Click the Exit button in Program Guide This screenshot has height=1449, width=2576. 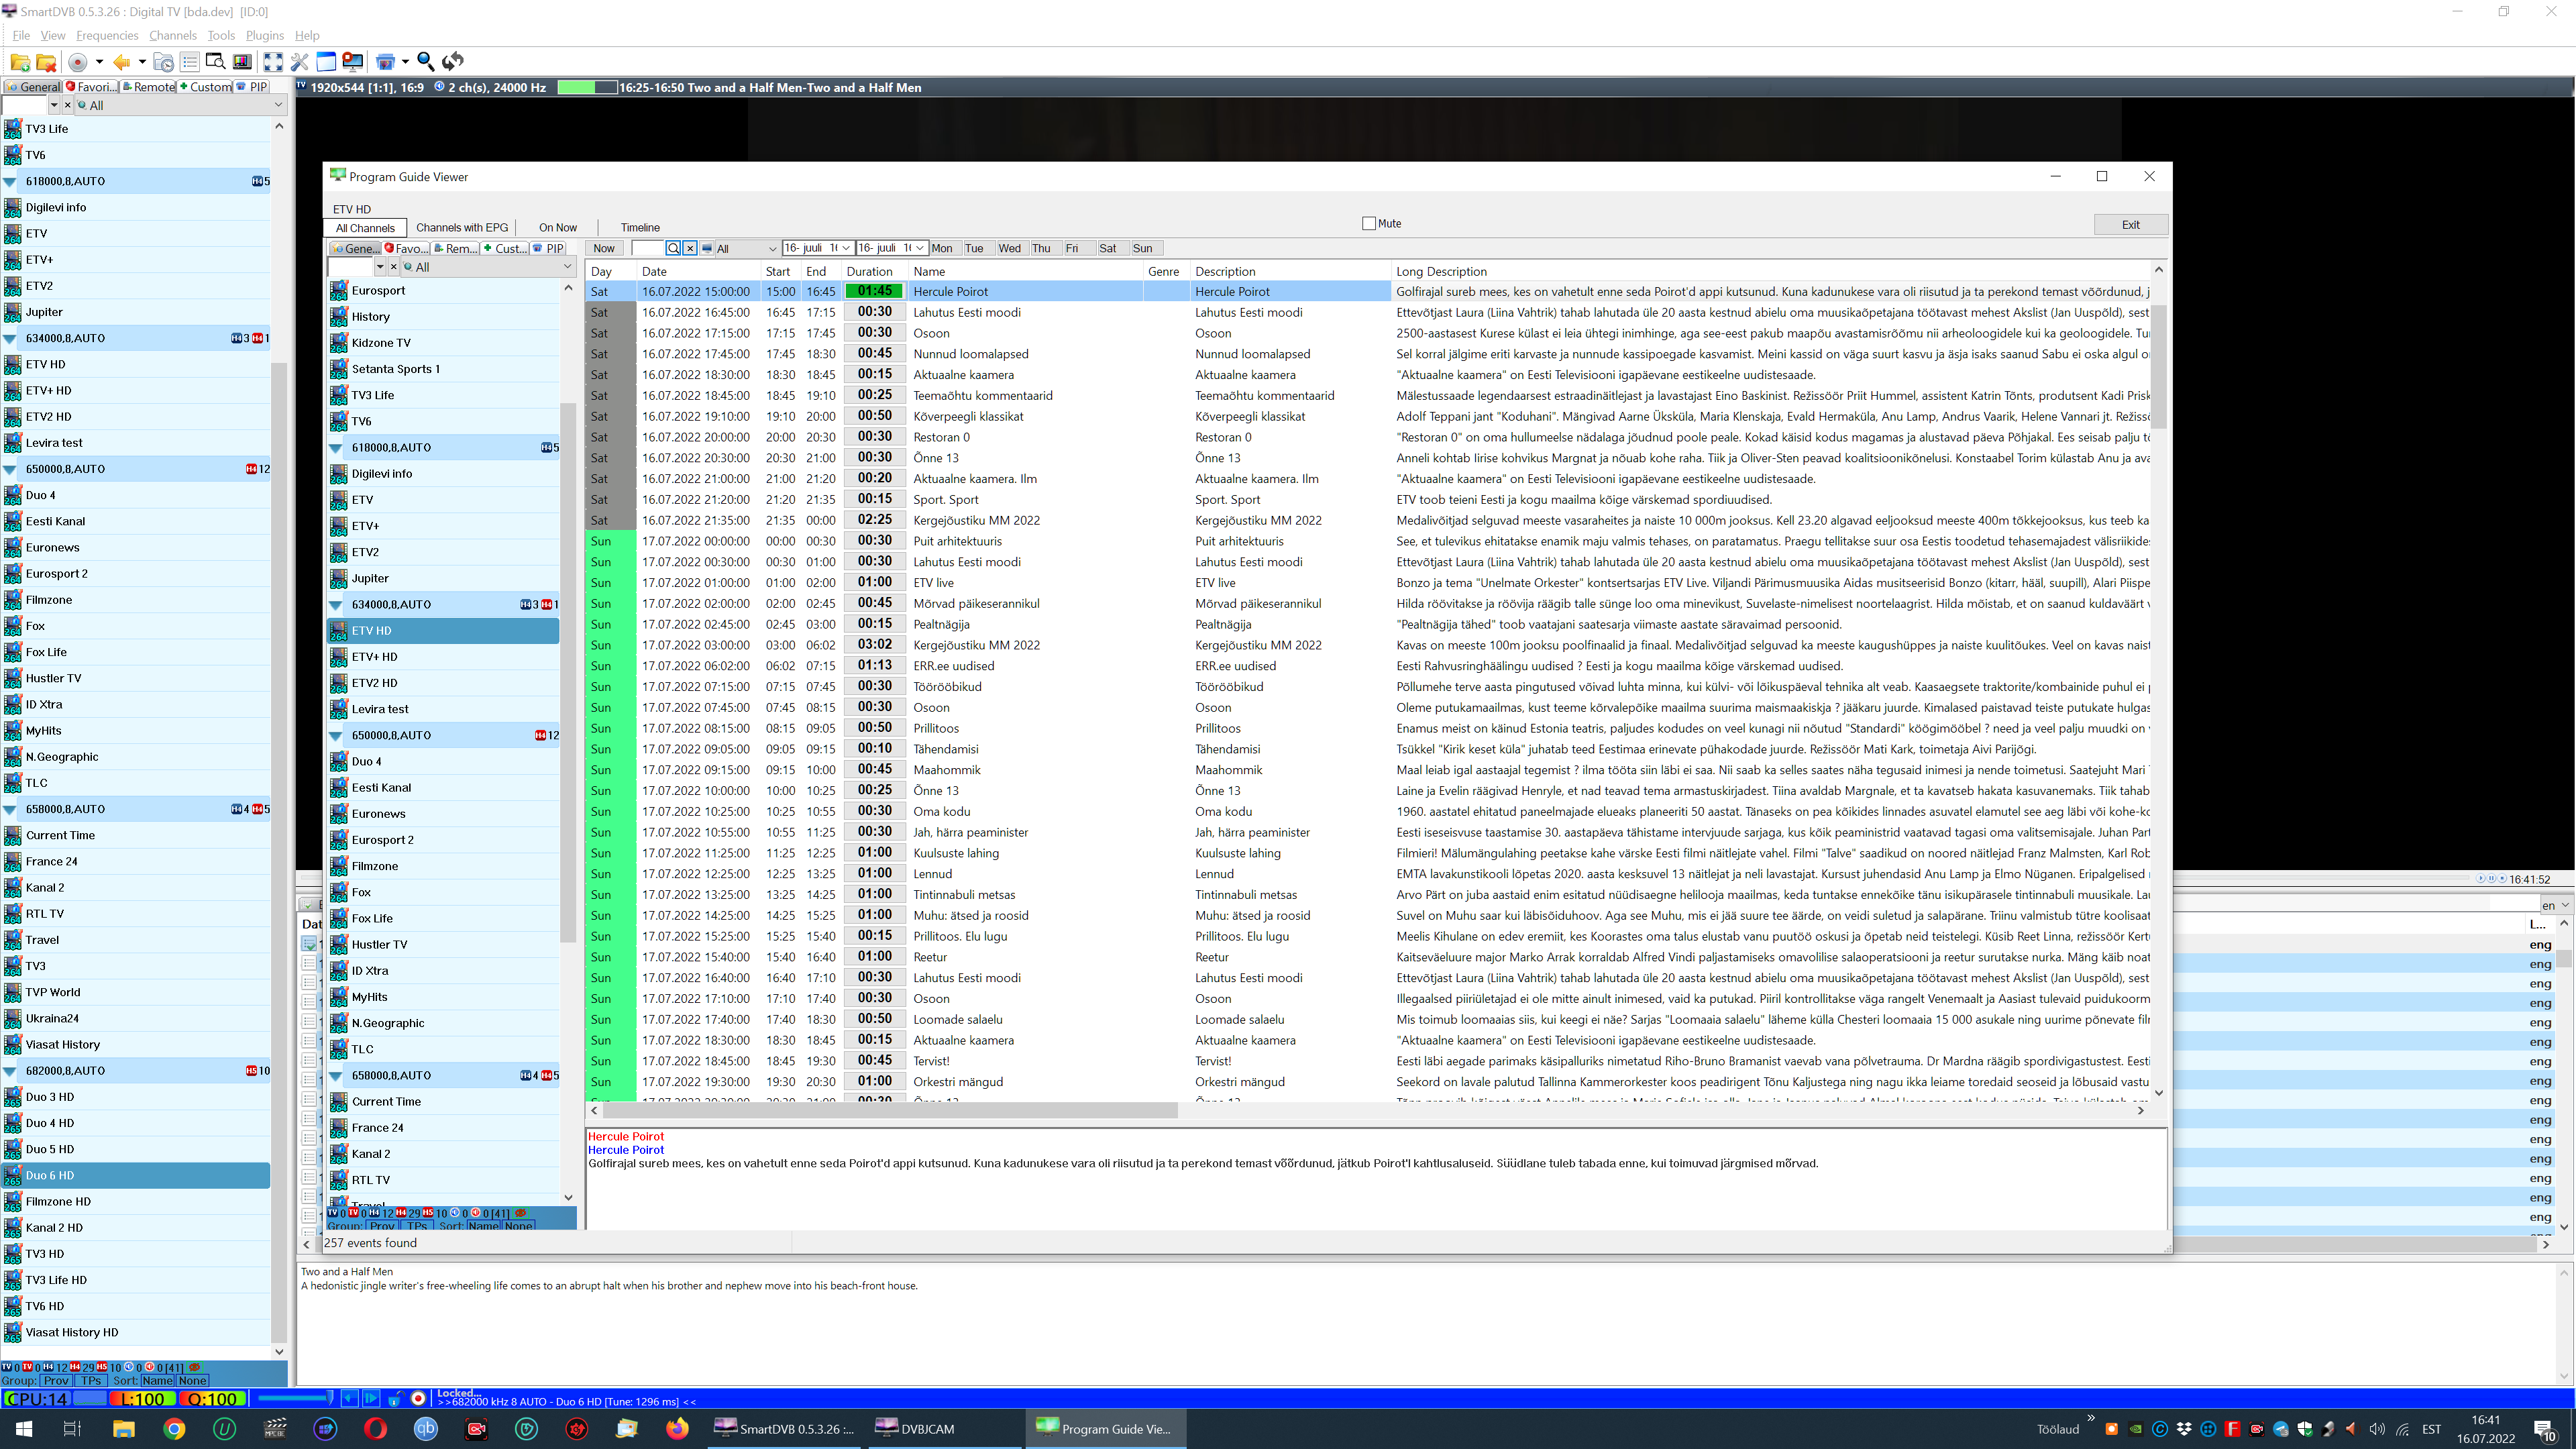[2131, 224]
